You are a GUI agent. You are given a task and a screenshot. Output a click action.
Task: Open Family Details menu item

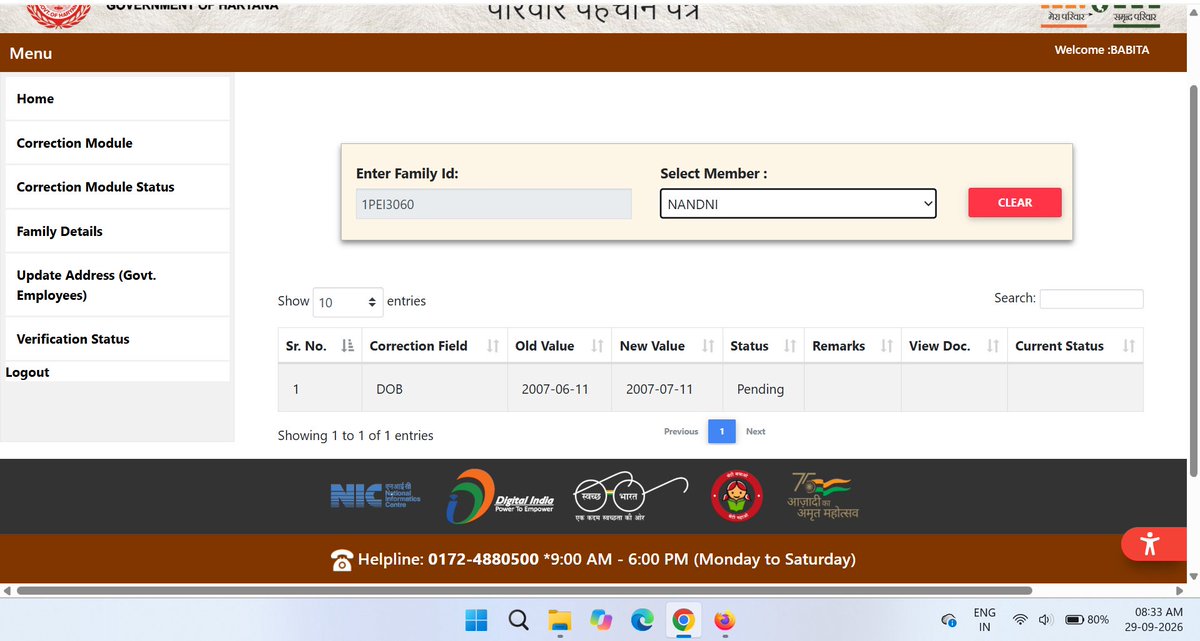(x=118, y=231)
